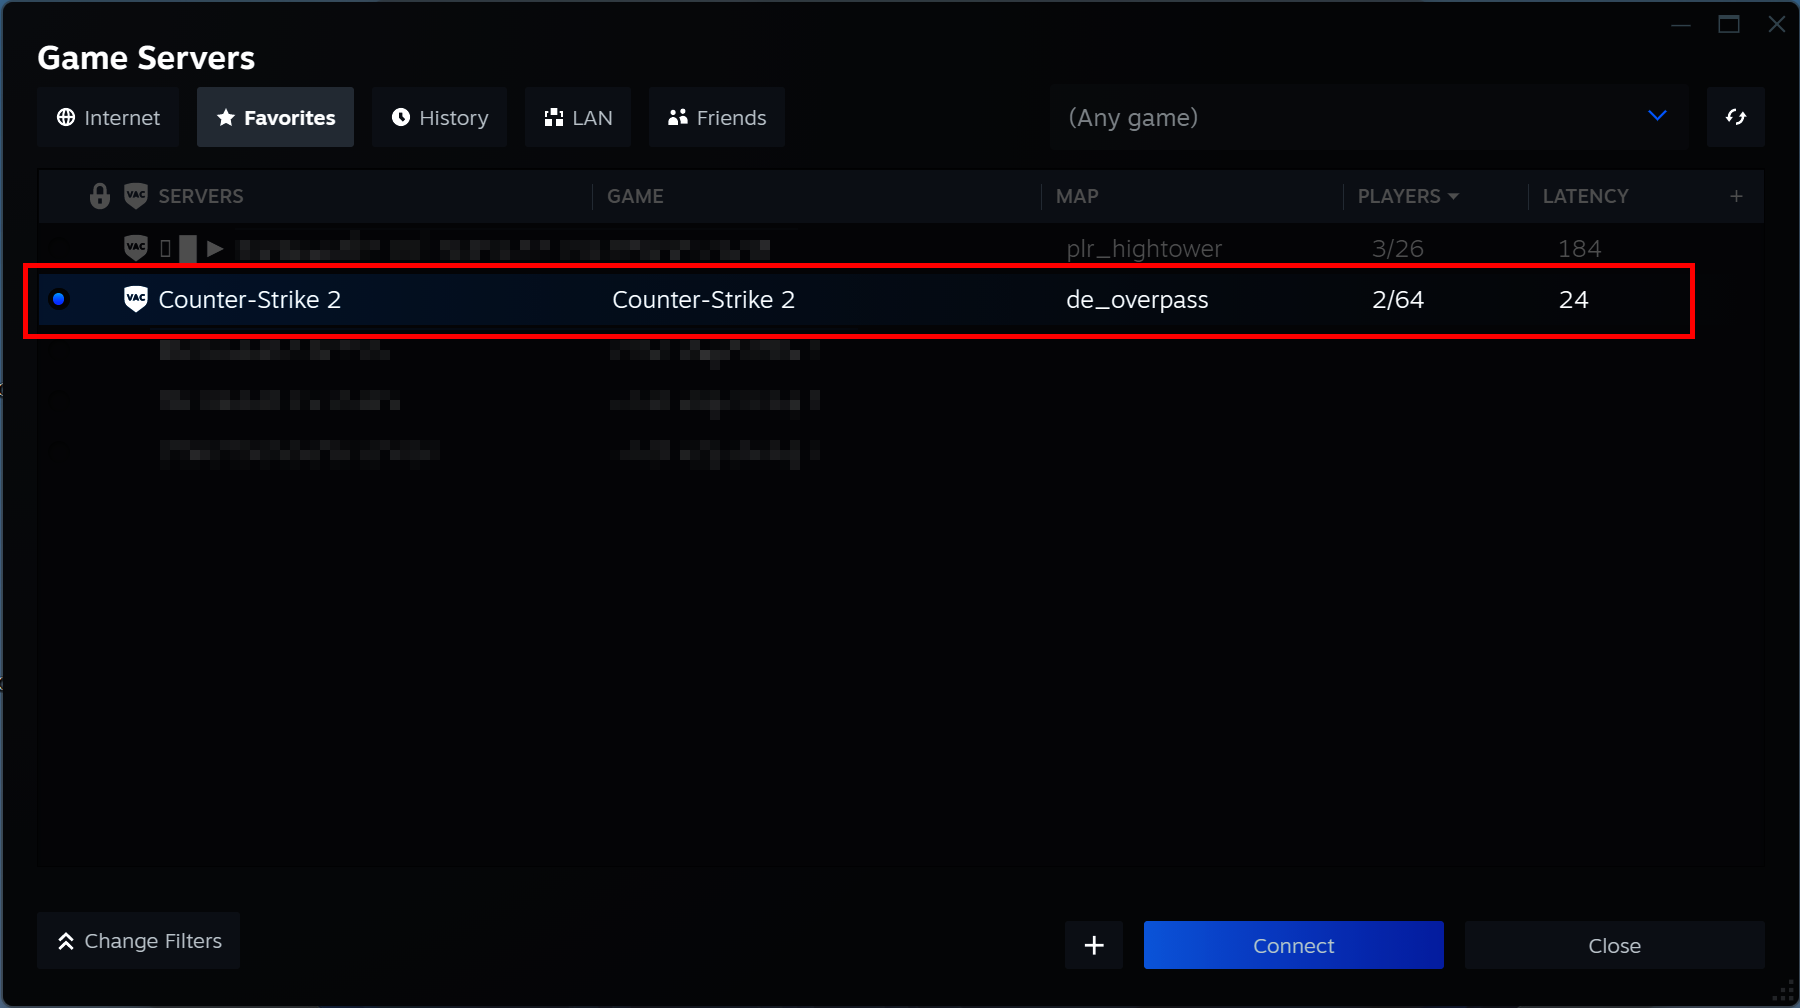Expand Change Filters options
The width and height of the screenshot is (1800, 1008).
coord(137,940)
